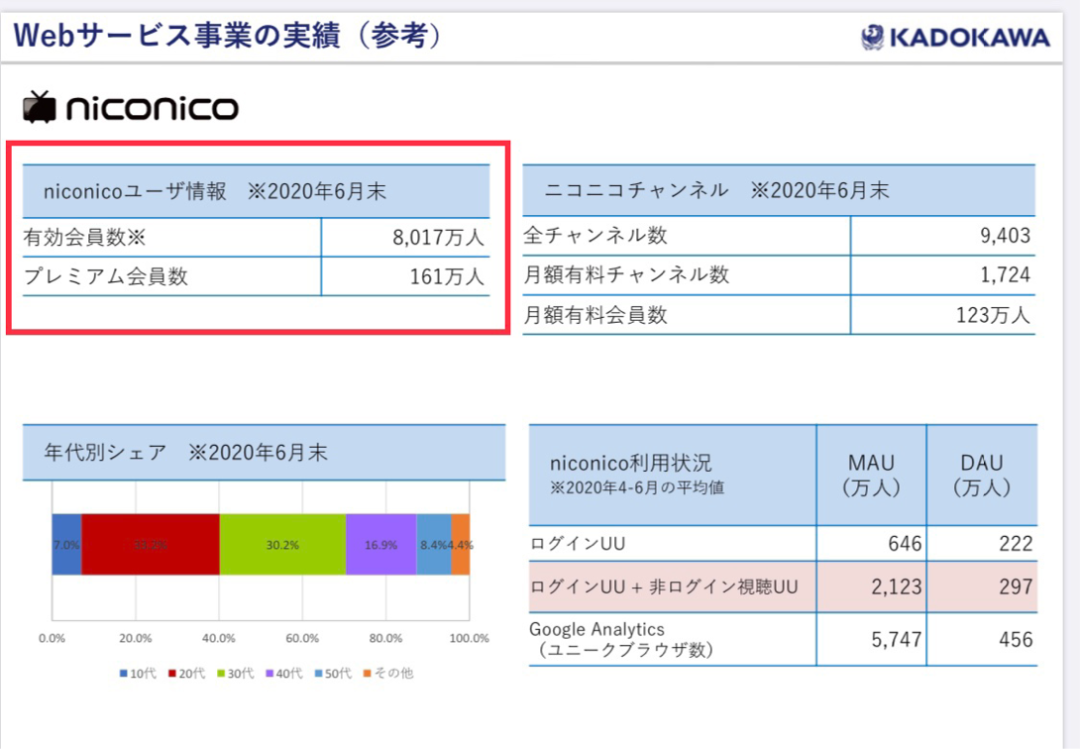Click the '80.0%' axis label
1080x749 pixels.
click(385, 638)
